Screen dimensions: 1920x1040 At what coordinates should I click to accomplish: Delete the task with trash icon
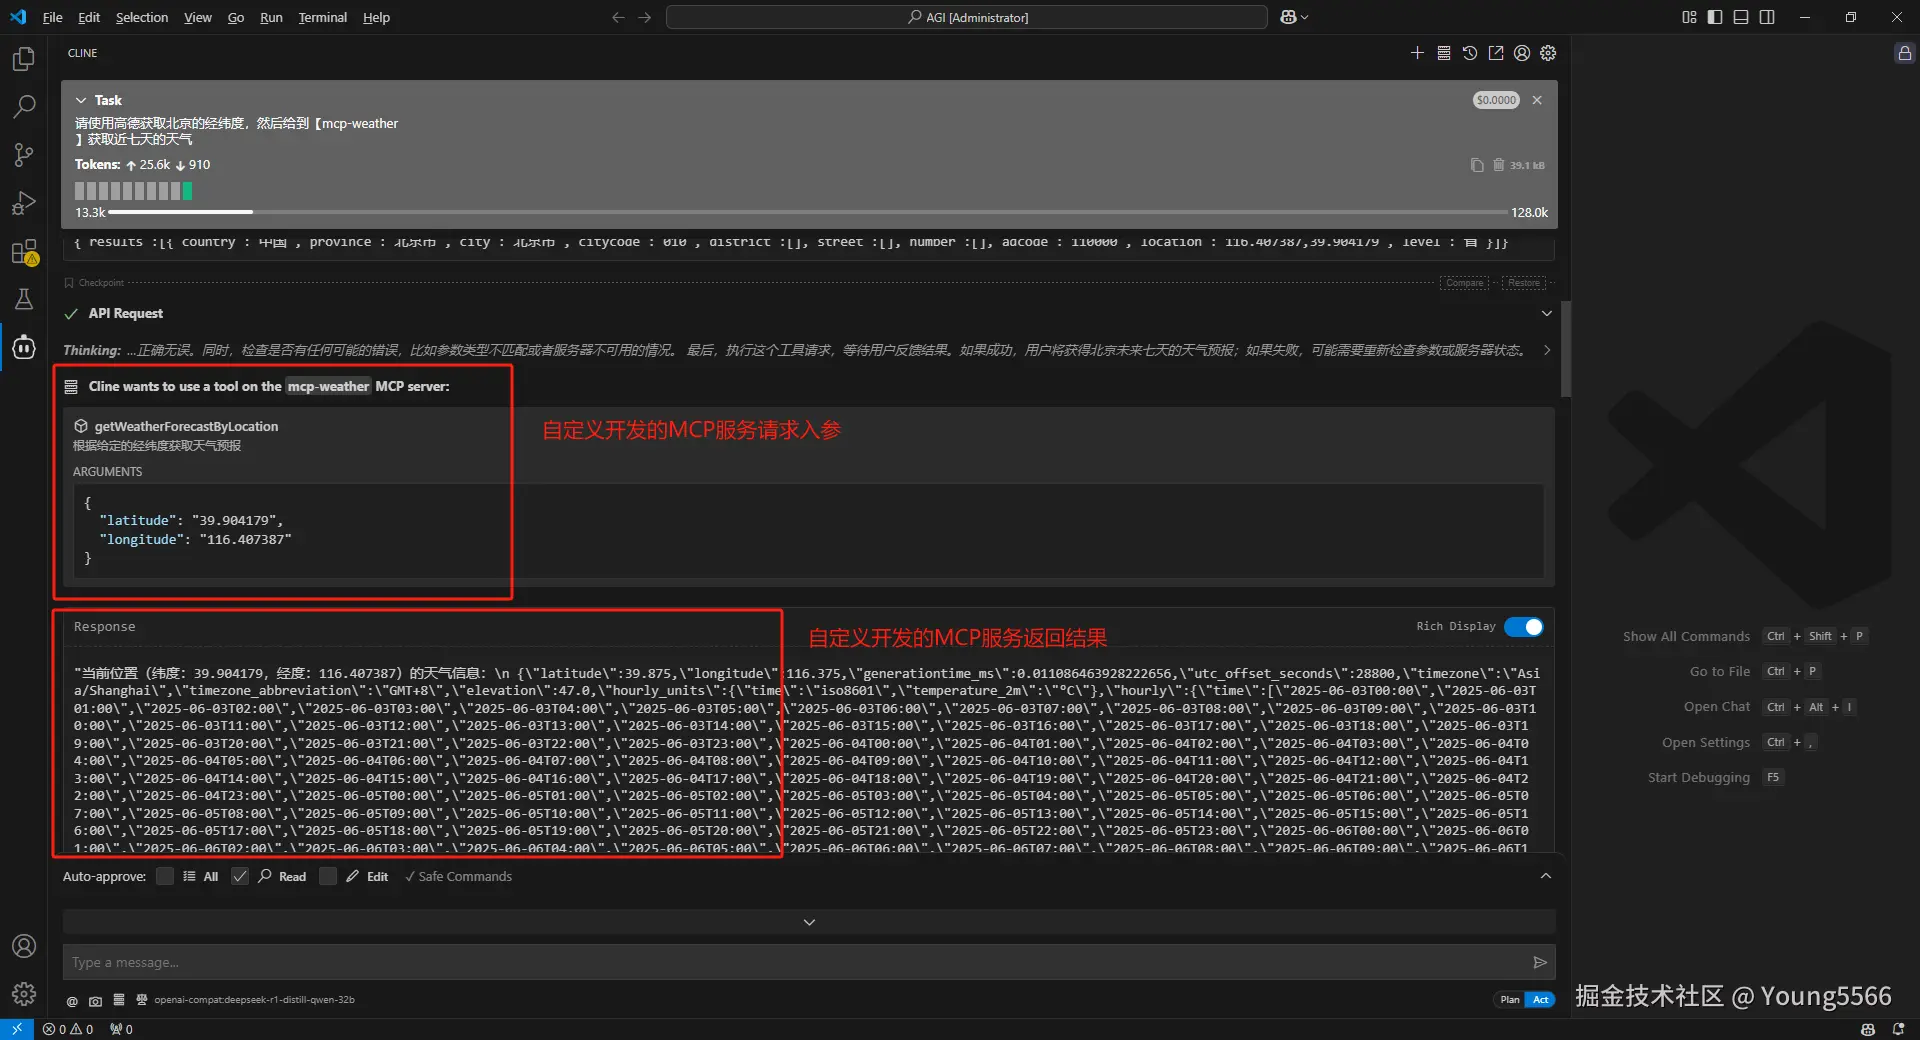pos(1499,165)
